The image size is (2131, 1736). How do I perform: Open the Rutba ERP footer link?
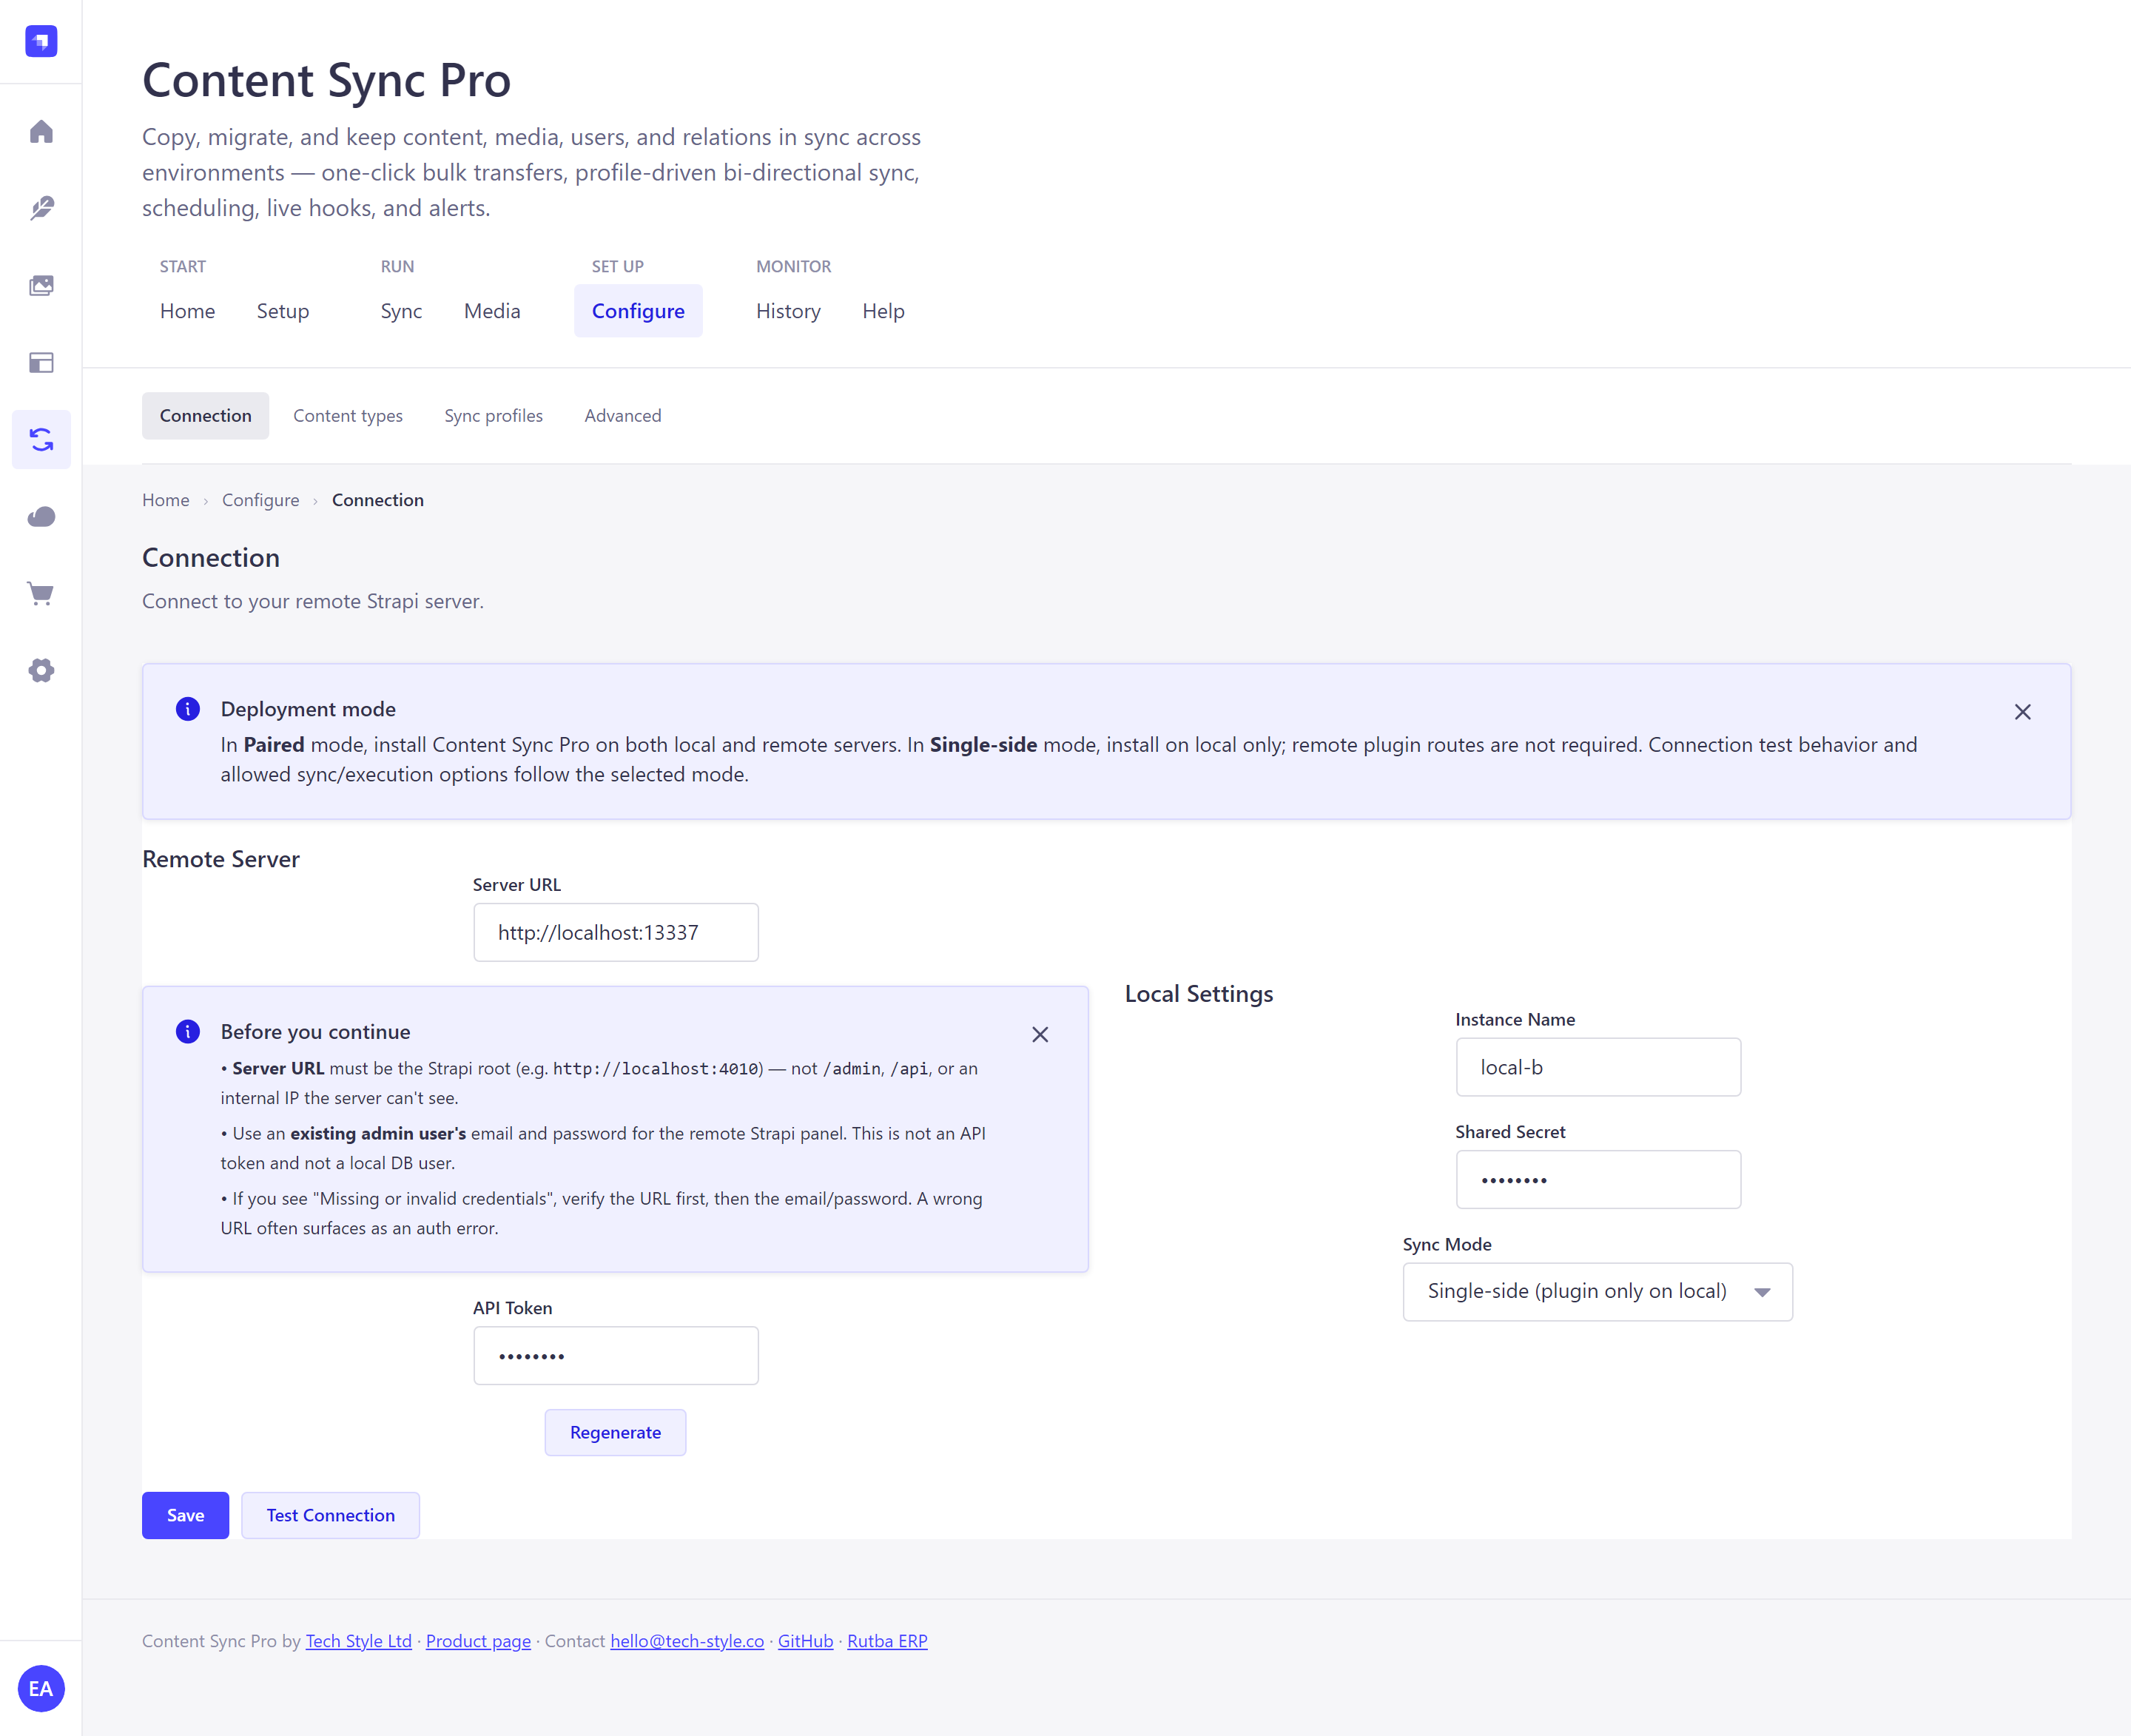pos(887,1641)
